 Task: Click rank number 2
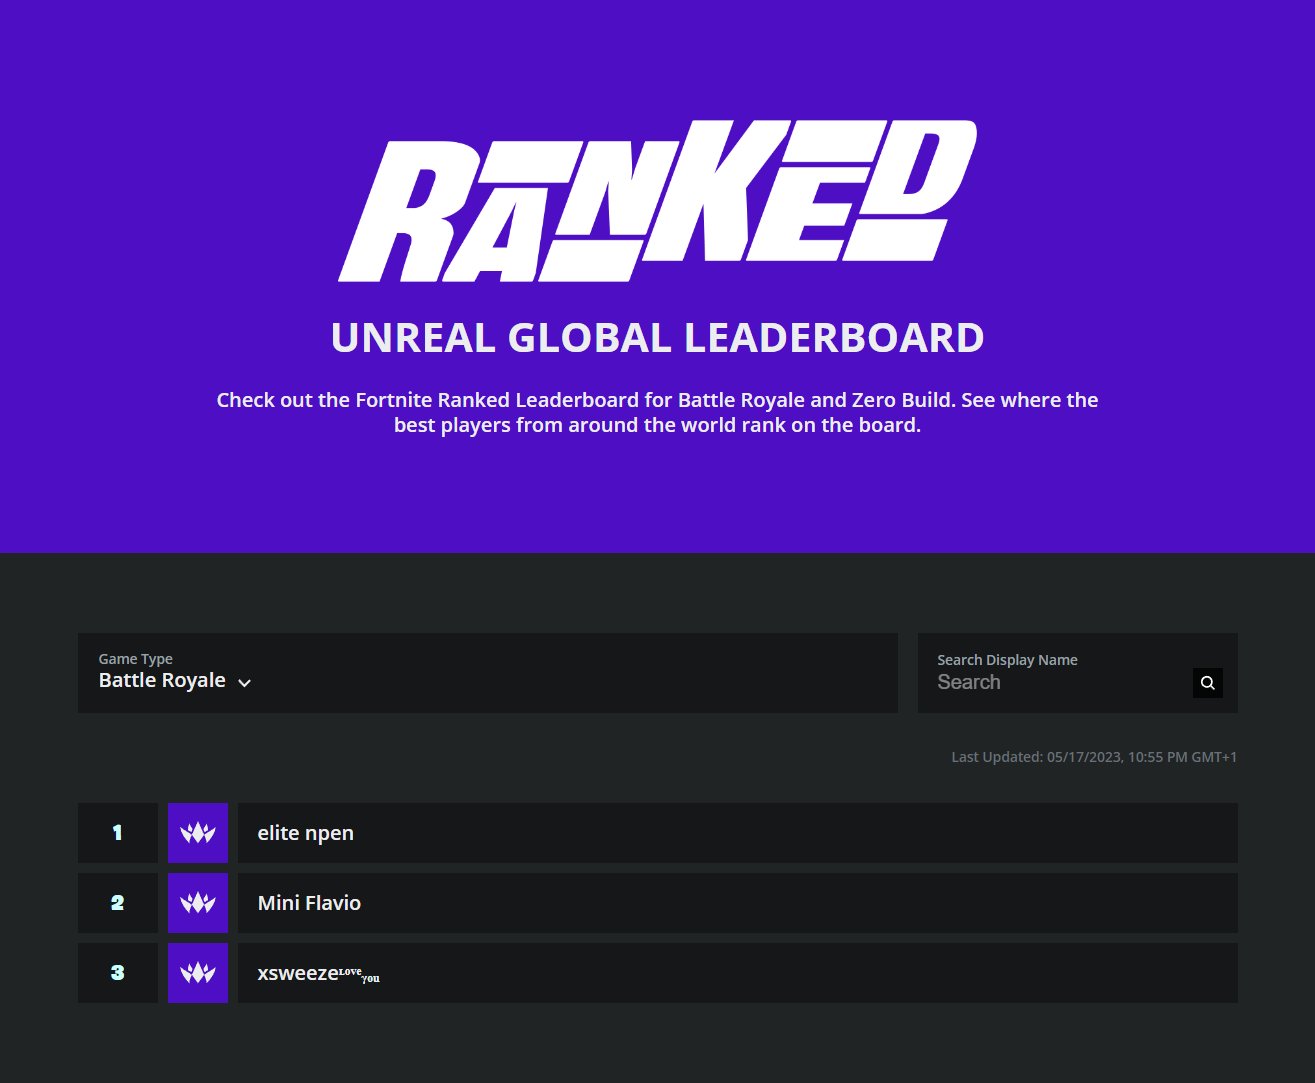pos(118,903)
